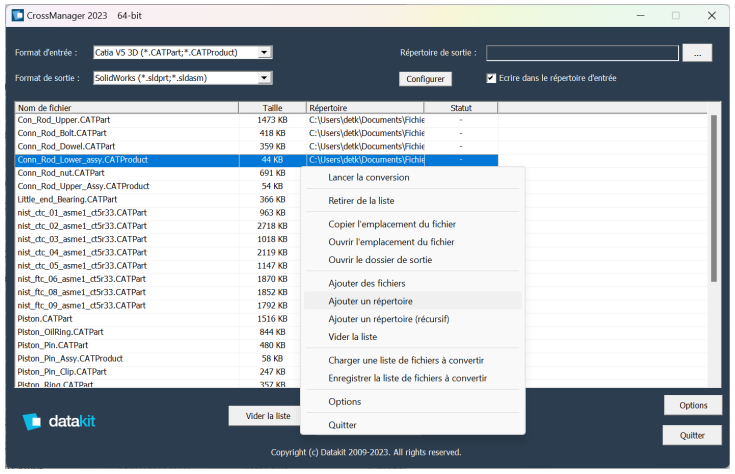Choose 'Ajouter un répertoire' menu item
The height and width of the screenshot is (474, 735).
[x=412, y=301]
